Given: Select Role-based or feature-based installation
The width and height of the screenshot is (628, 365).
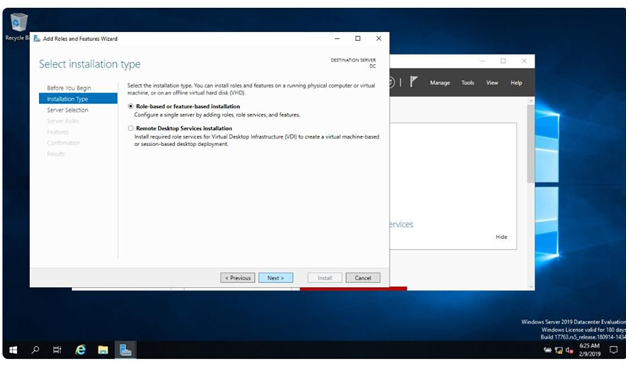Looking at the screenshot, I should tap(131, 106).
